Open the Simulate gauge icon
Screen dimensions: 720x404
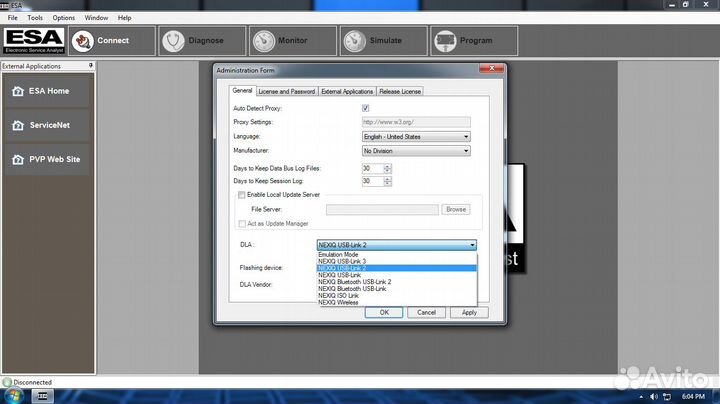click(x=354, y=41)
